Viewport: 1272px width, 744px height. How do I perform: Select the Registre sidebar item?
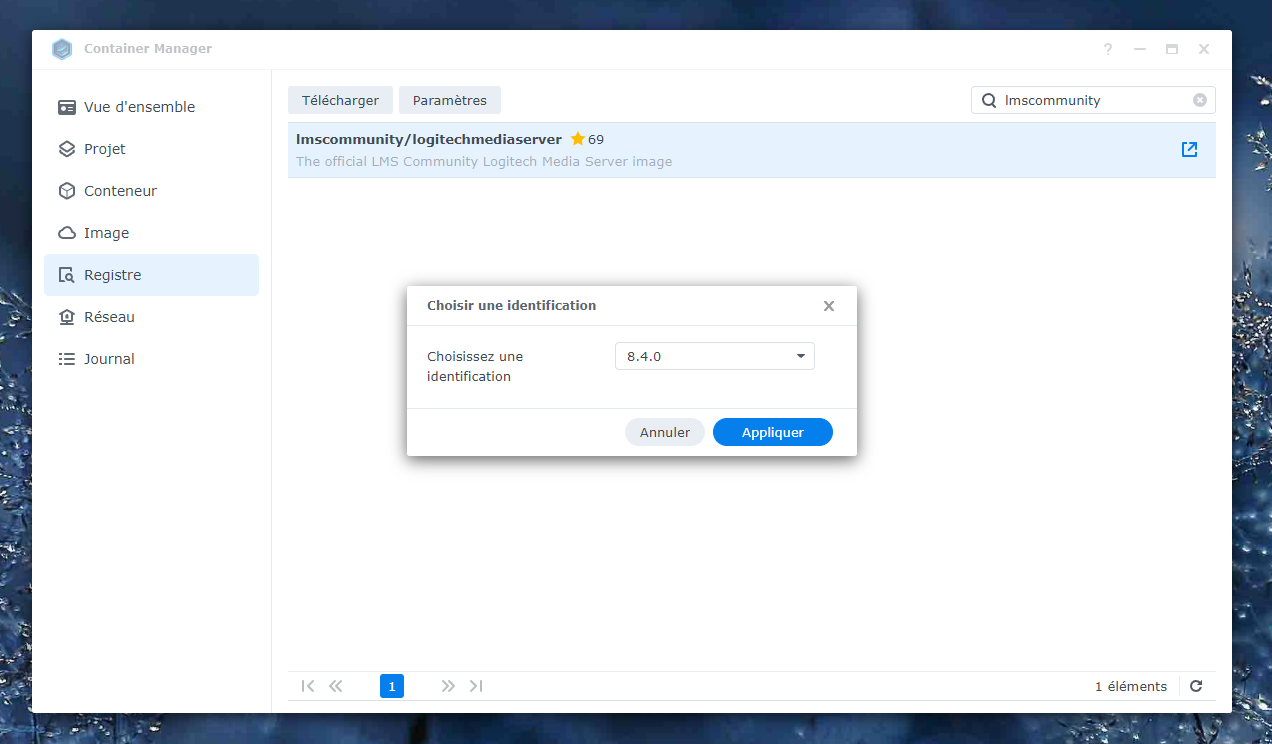pyautogui.click(x=151, y=275)
